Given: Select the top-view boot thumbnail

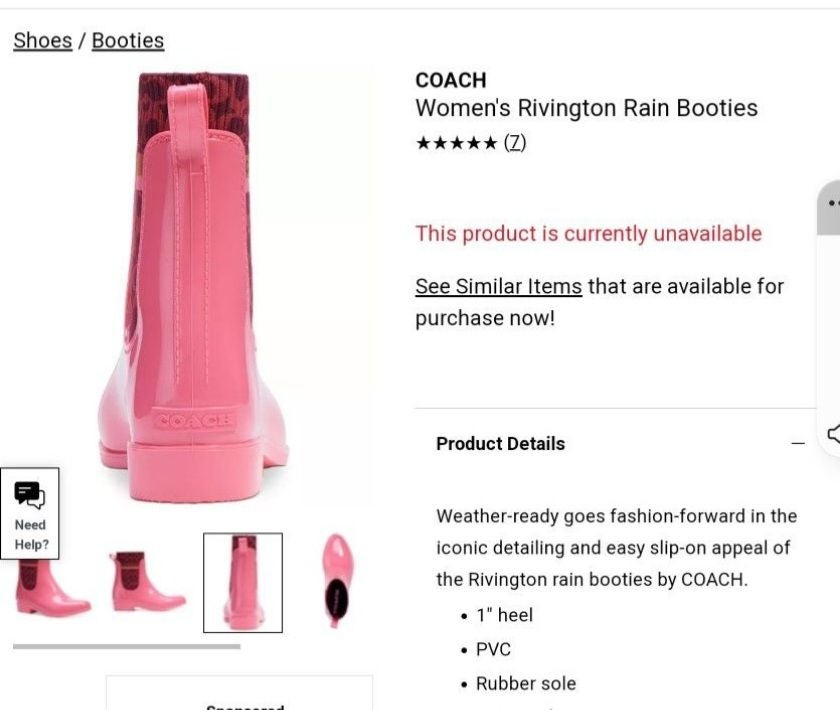Looking at the screenshot, I should point(338,581).
